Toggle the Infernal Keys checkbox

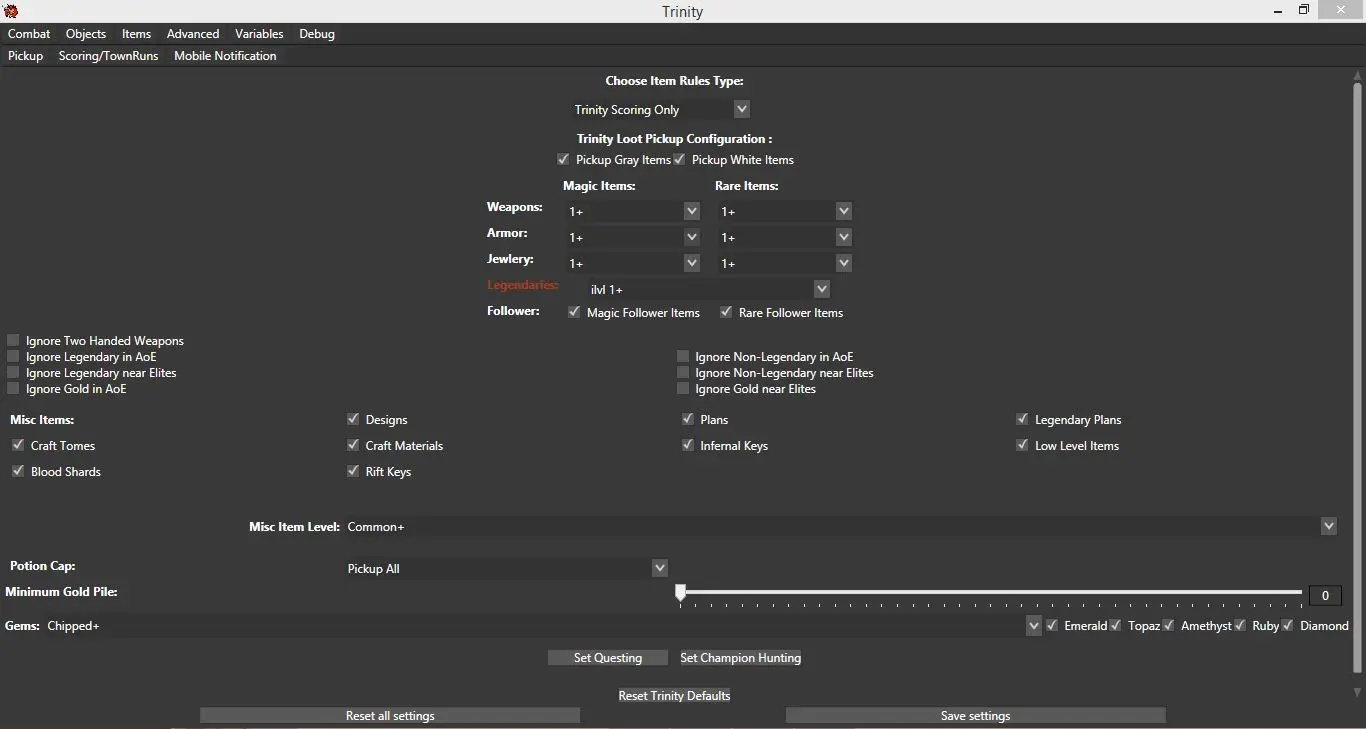pyautogui.click(x=688, y=445)
